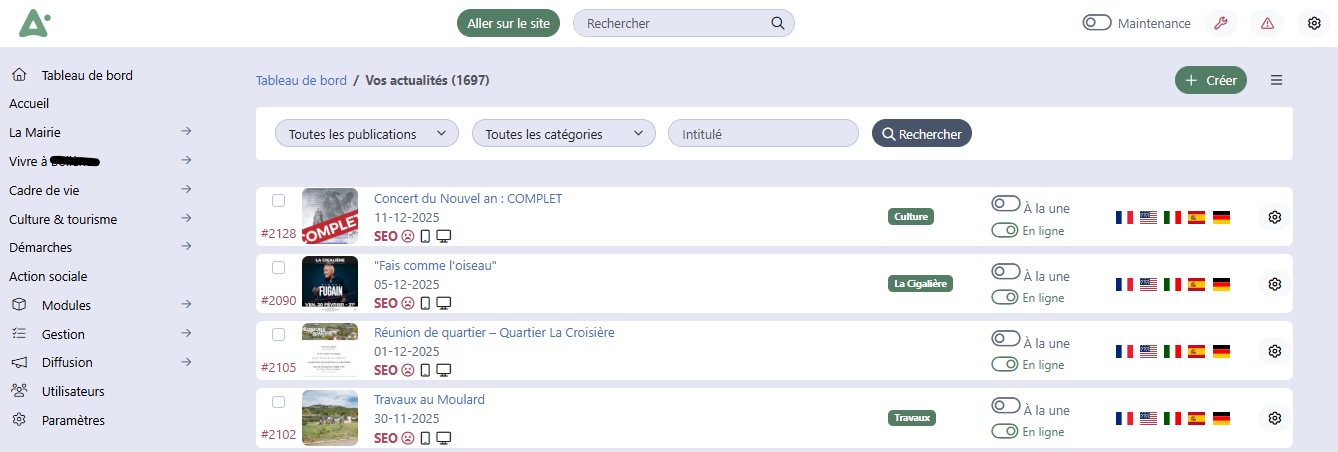The image size is (1338, 452).
Task: Click desktop preview icon for "Fais comme l'oiseau"
Action: click(444, 303)
